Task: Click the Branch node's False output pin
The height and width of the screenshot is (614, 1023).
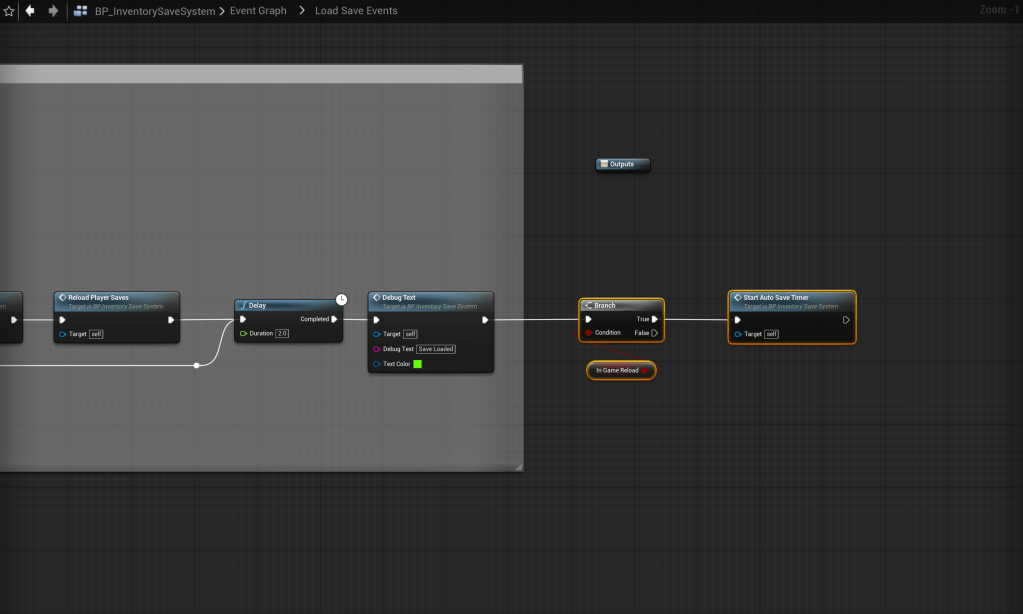Action: click(x=654, y=333)
